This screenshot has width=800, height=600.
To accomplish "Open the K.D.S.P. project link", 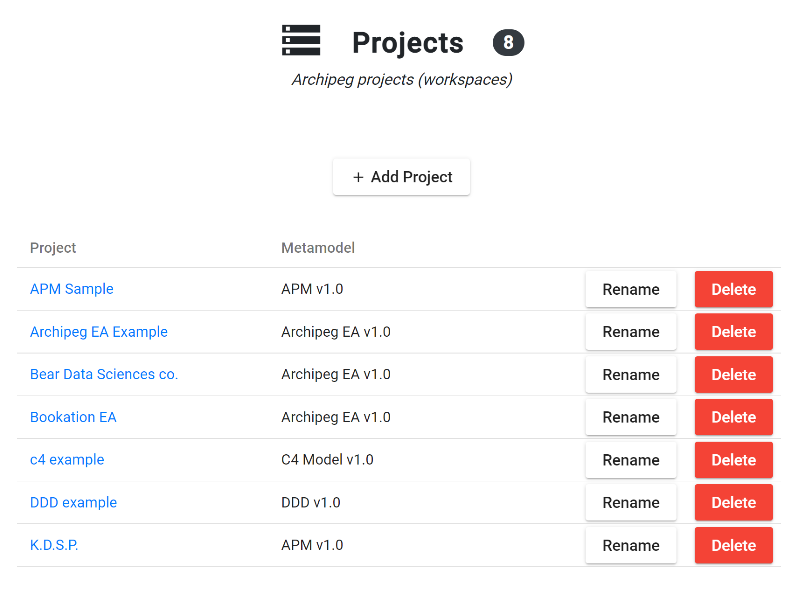I will point(54,545).
